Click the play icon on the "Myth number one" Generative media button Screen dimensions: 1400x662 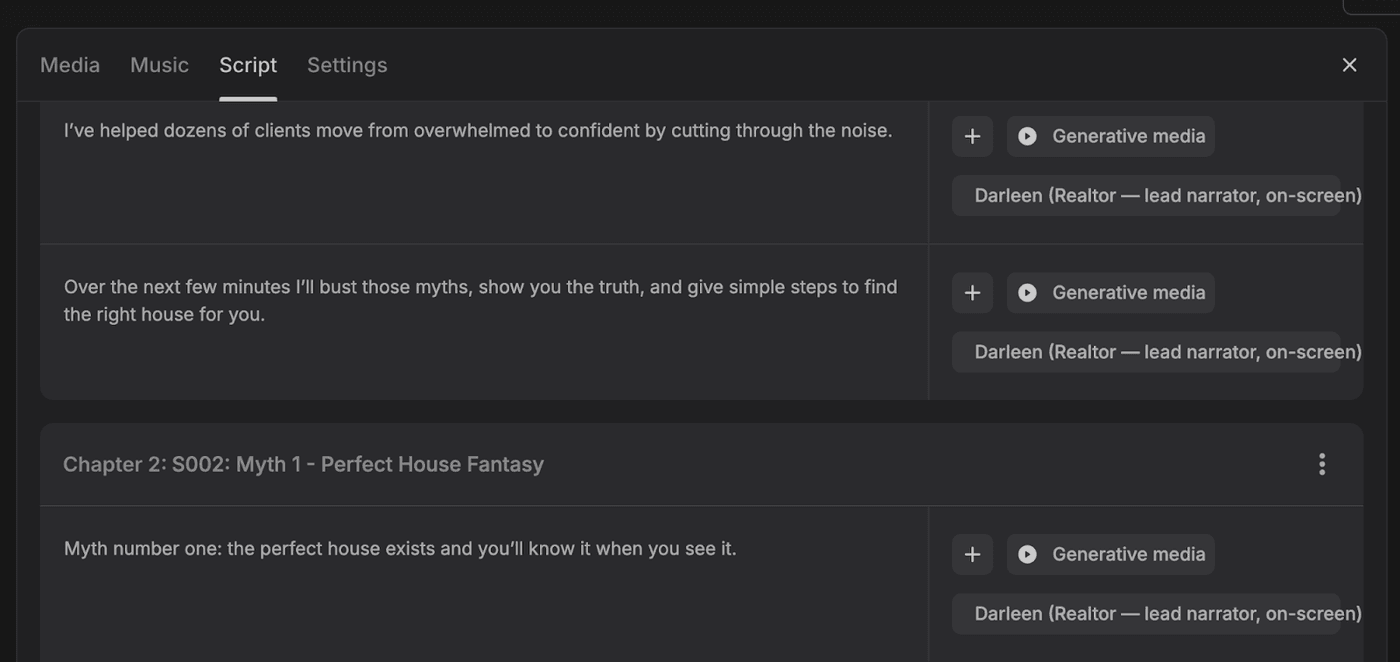pos(1027,554)
